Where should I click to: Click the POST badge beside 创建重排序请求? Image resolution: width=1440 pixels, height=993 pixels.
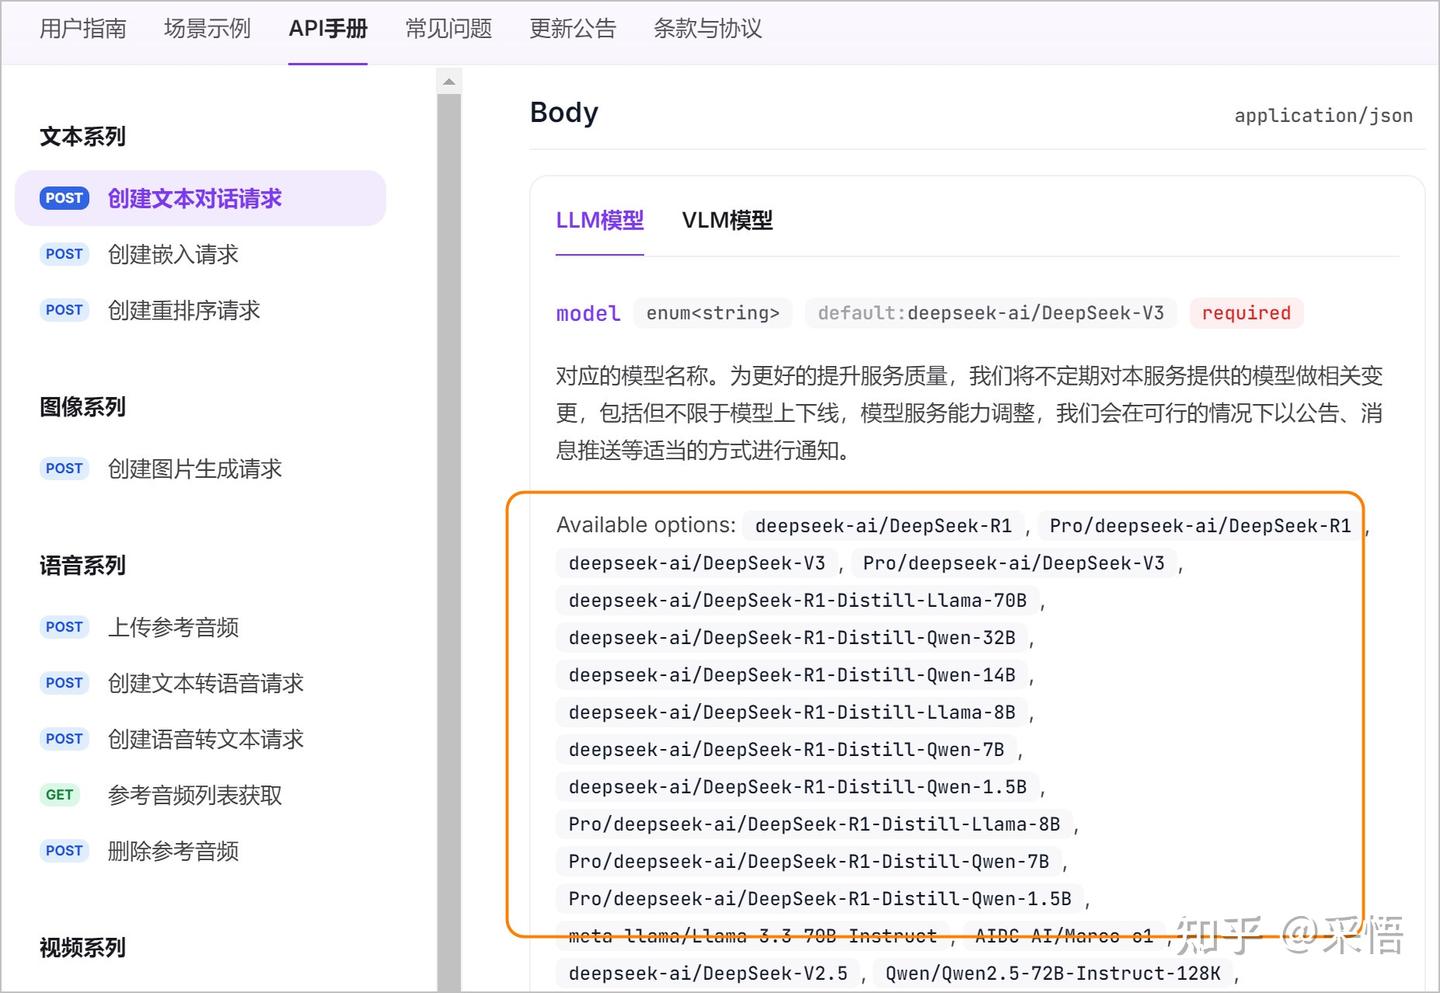(x=64, y=310)
